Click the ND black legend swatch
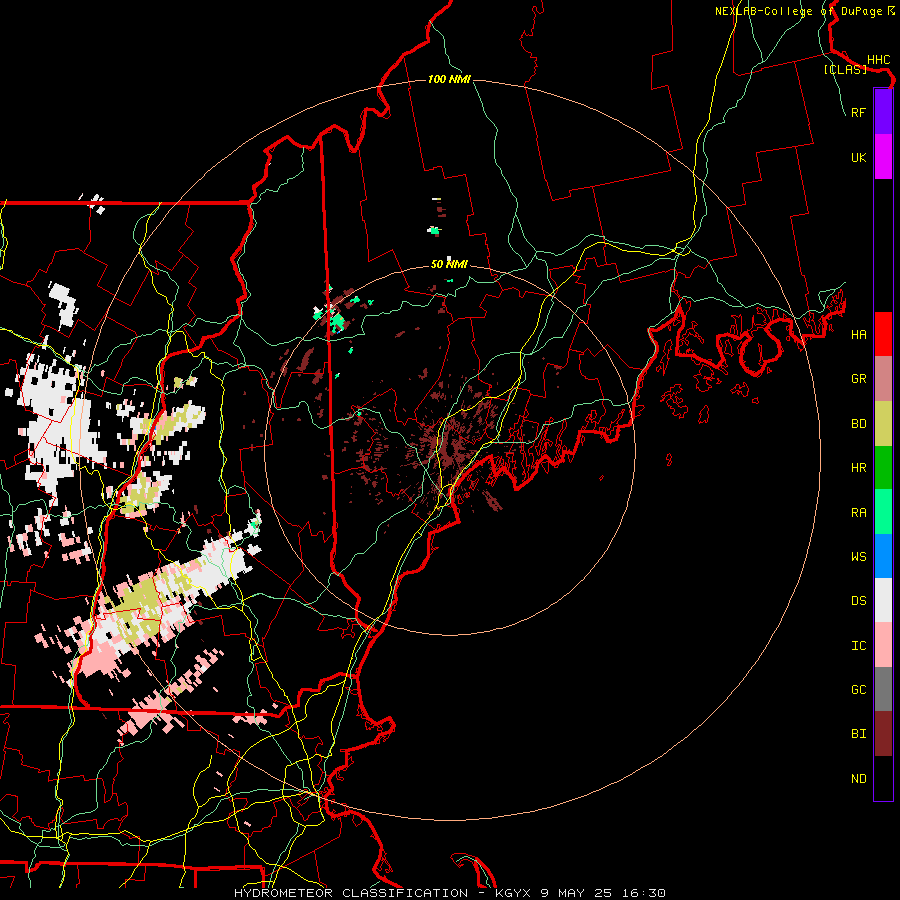 [x=883, y=778]
